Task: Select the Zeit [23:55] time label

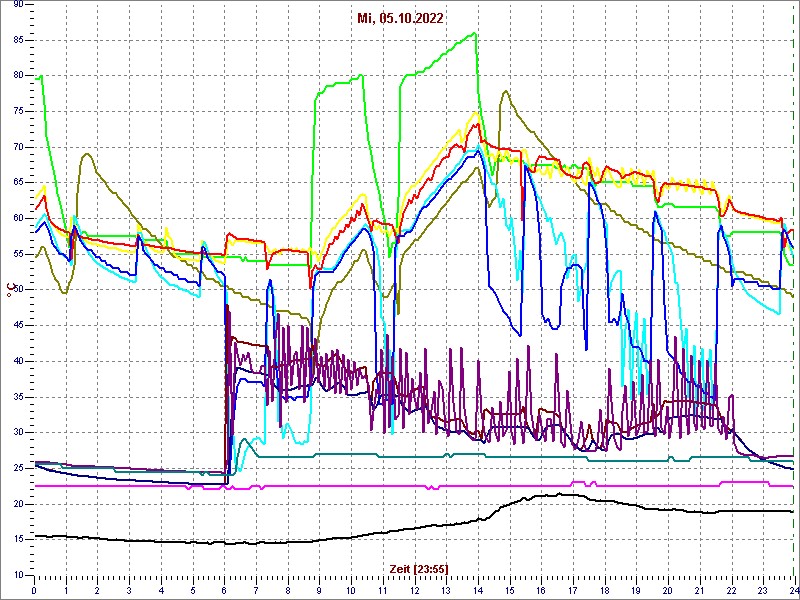Action: click(419, 569)
